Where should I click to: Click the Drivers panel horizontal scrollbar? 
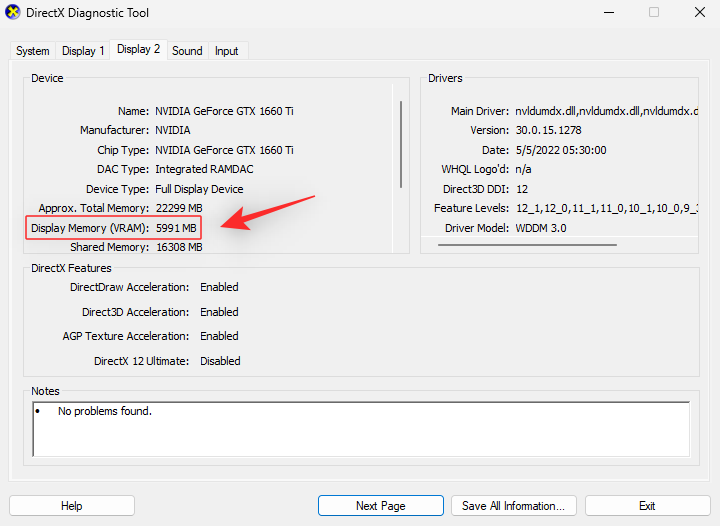(x=527, y=245)
